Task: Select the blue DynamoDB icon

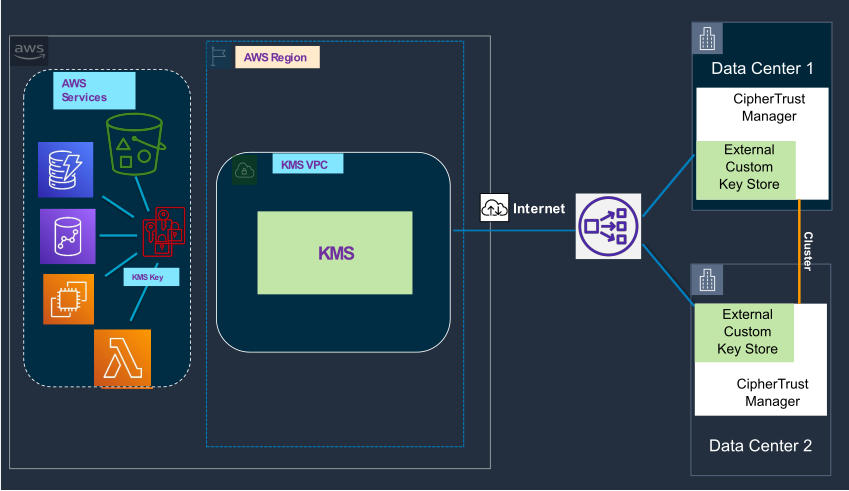Action: (x=66, y=168)
